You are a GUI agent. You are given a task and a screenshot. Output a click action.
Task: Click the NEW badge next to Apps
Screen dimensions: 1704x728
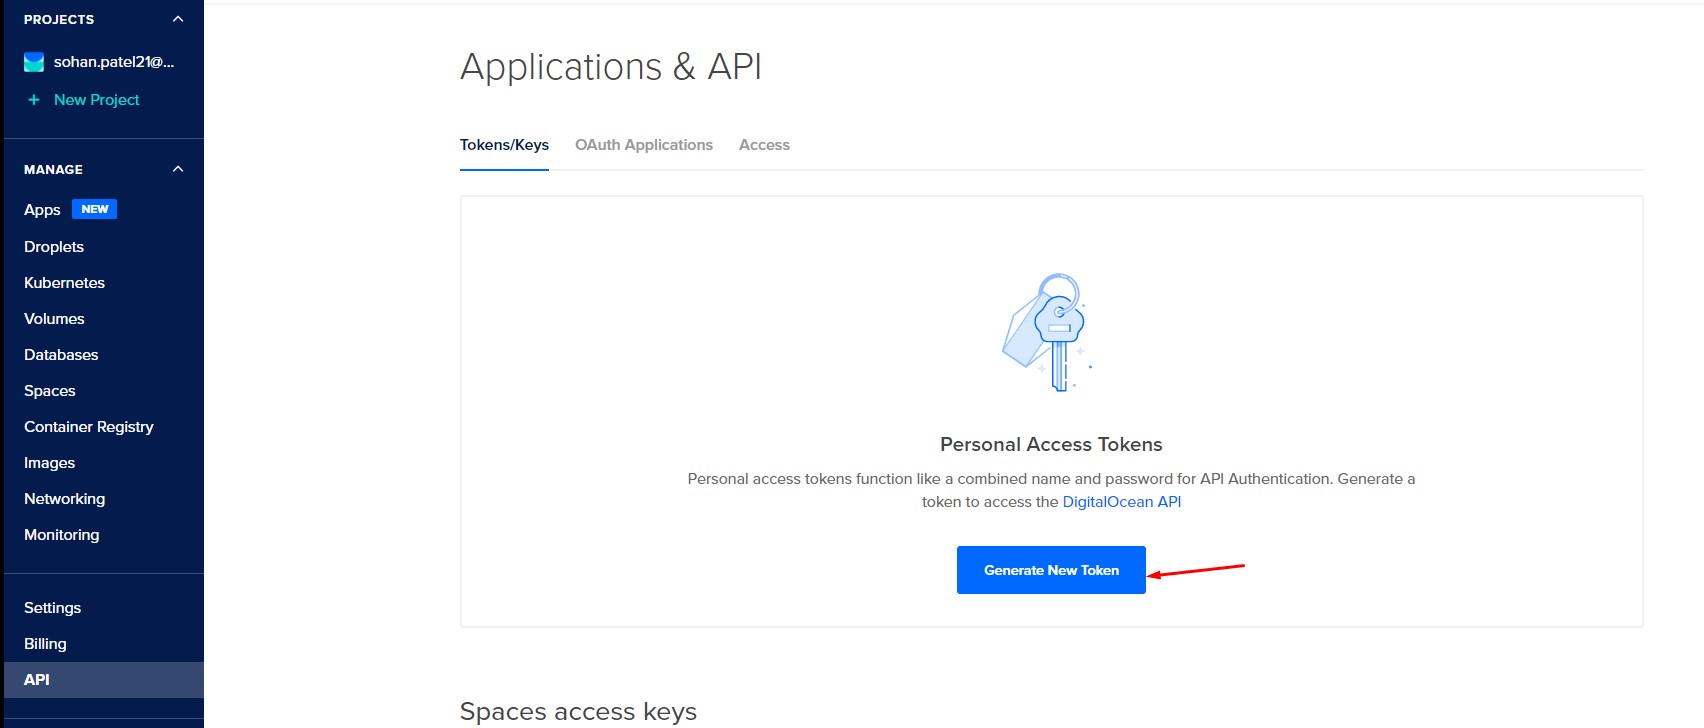point(94,209)
